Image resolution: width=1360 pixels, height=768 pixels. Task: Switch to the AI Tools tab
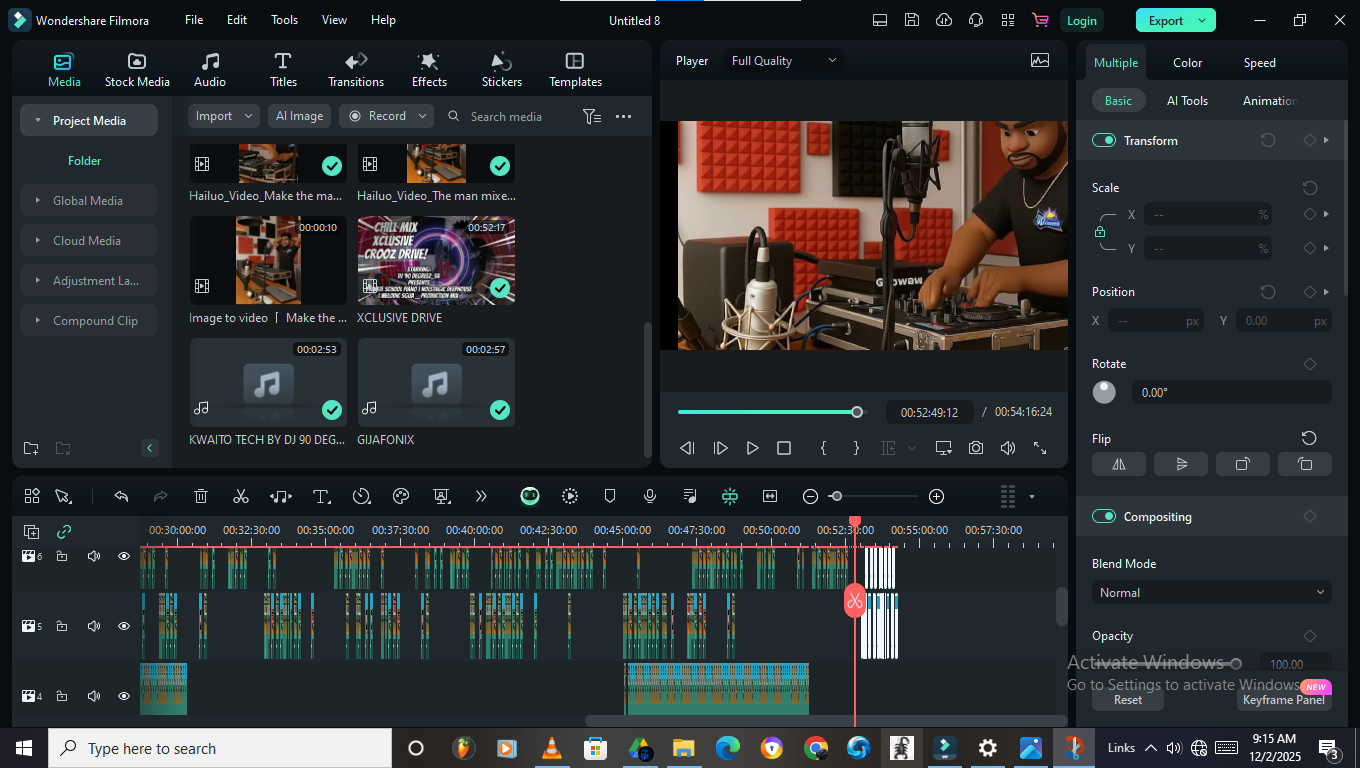point(1187,101)
